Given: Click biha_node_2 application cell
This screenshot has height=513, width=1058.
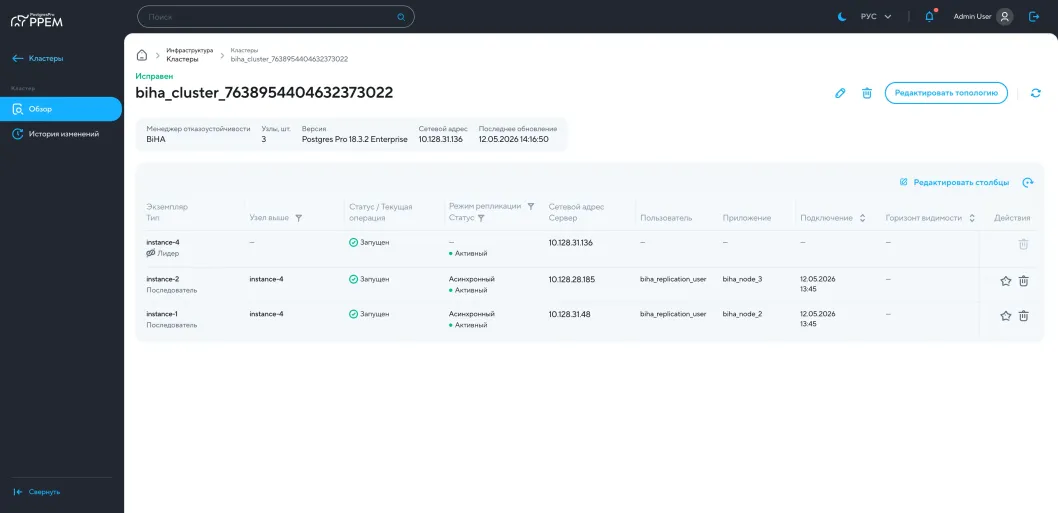Looking at the screenshot, I should click(x=742, y=314).
